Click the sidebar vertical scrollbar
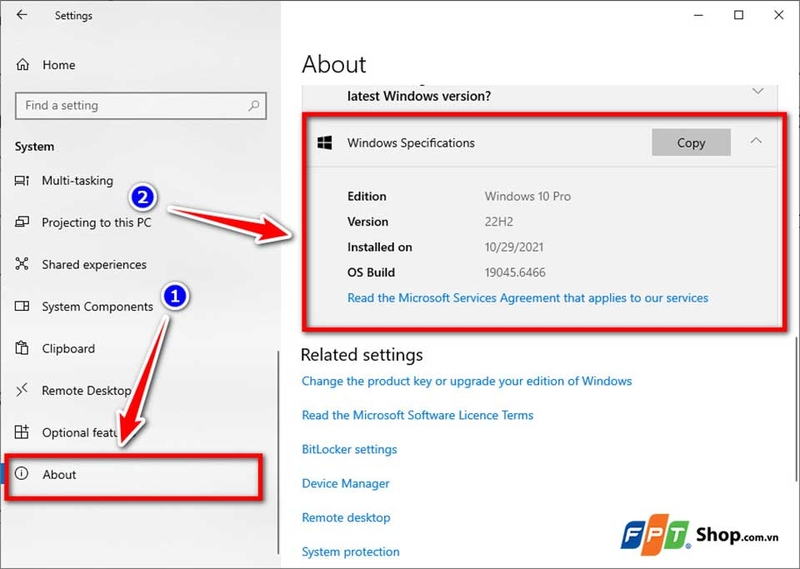This screenshot has height=569, width=800. pos(278,452)
